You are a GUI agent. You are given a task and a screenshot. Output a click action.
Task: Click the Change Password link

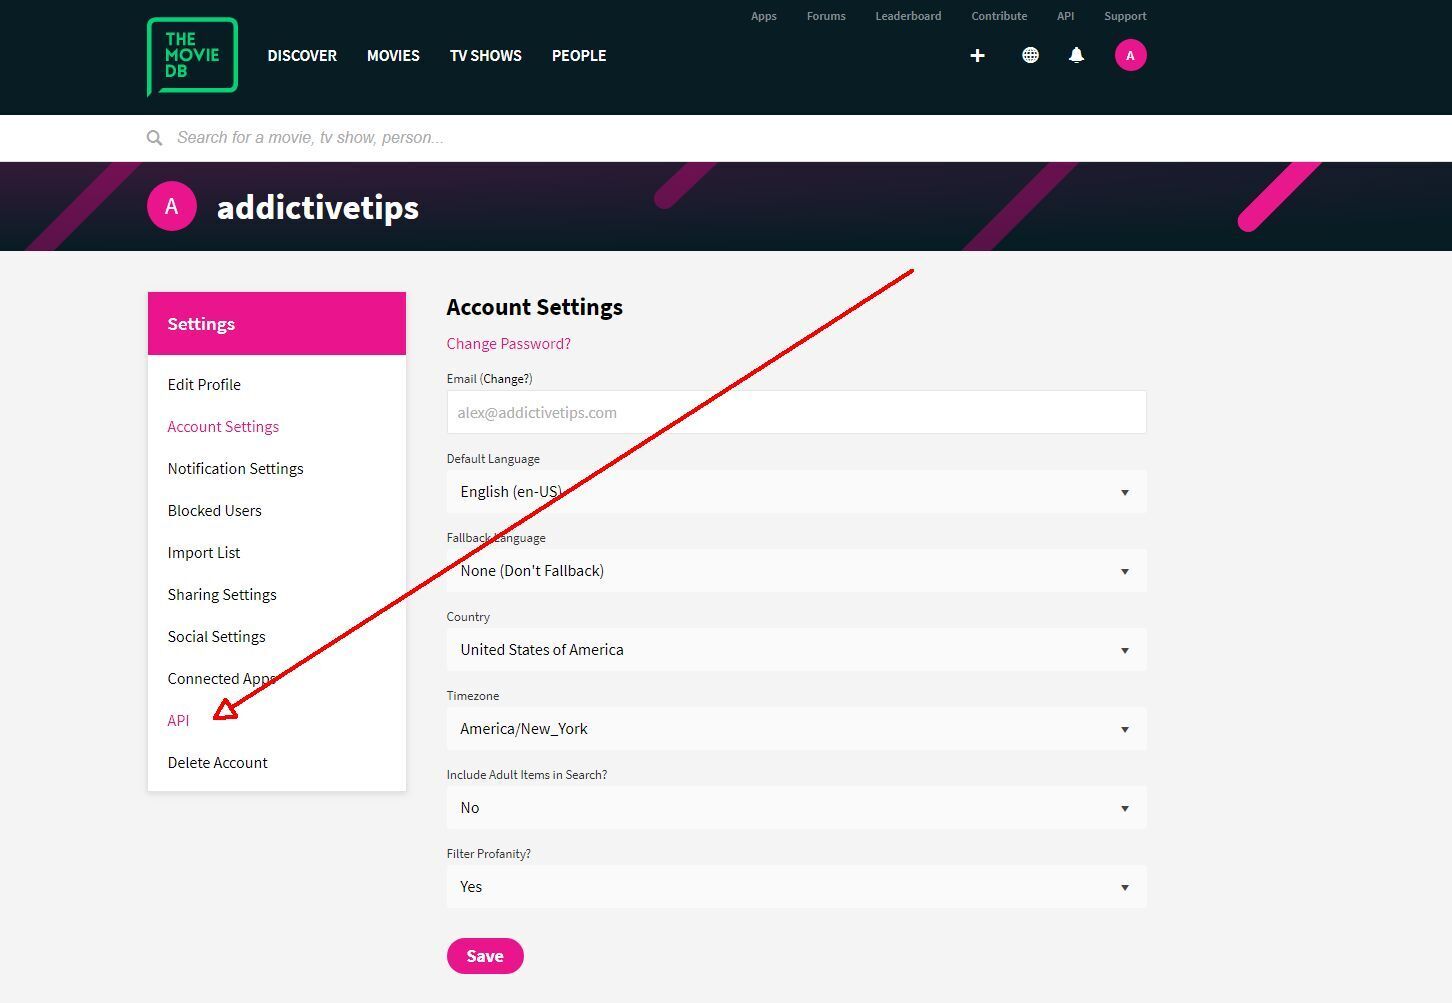[508, 344]
